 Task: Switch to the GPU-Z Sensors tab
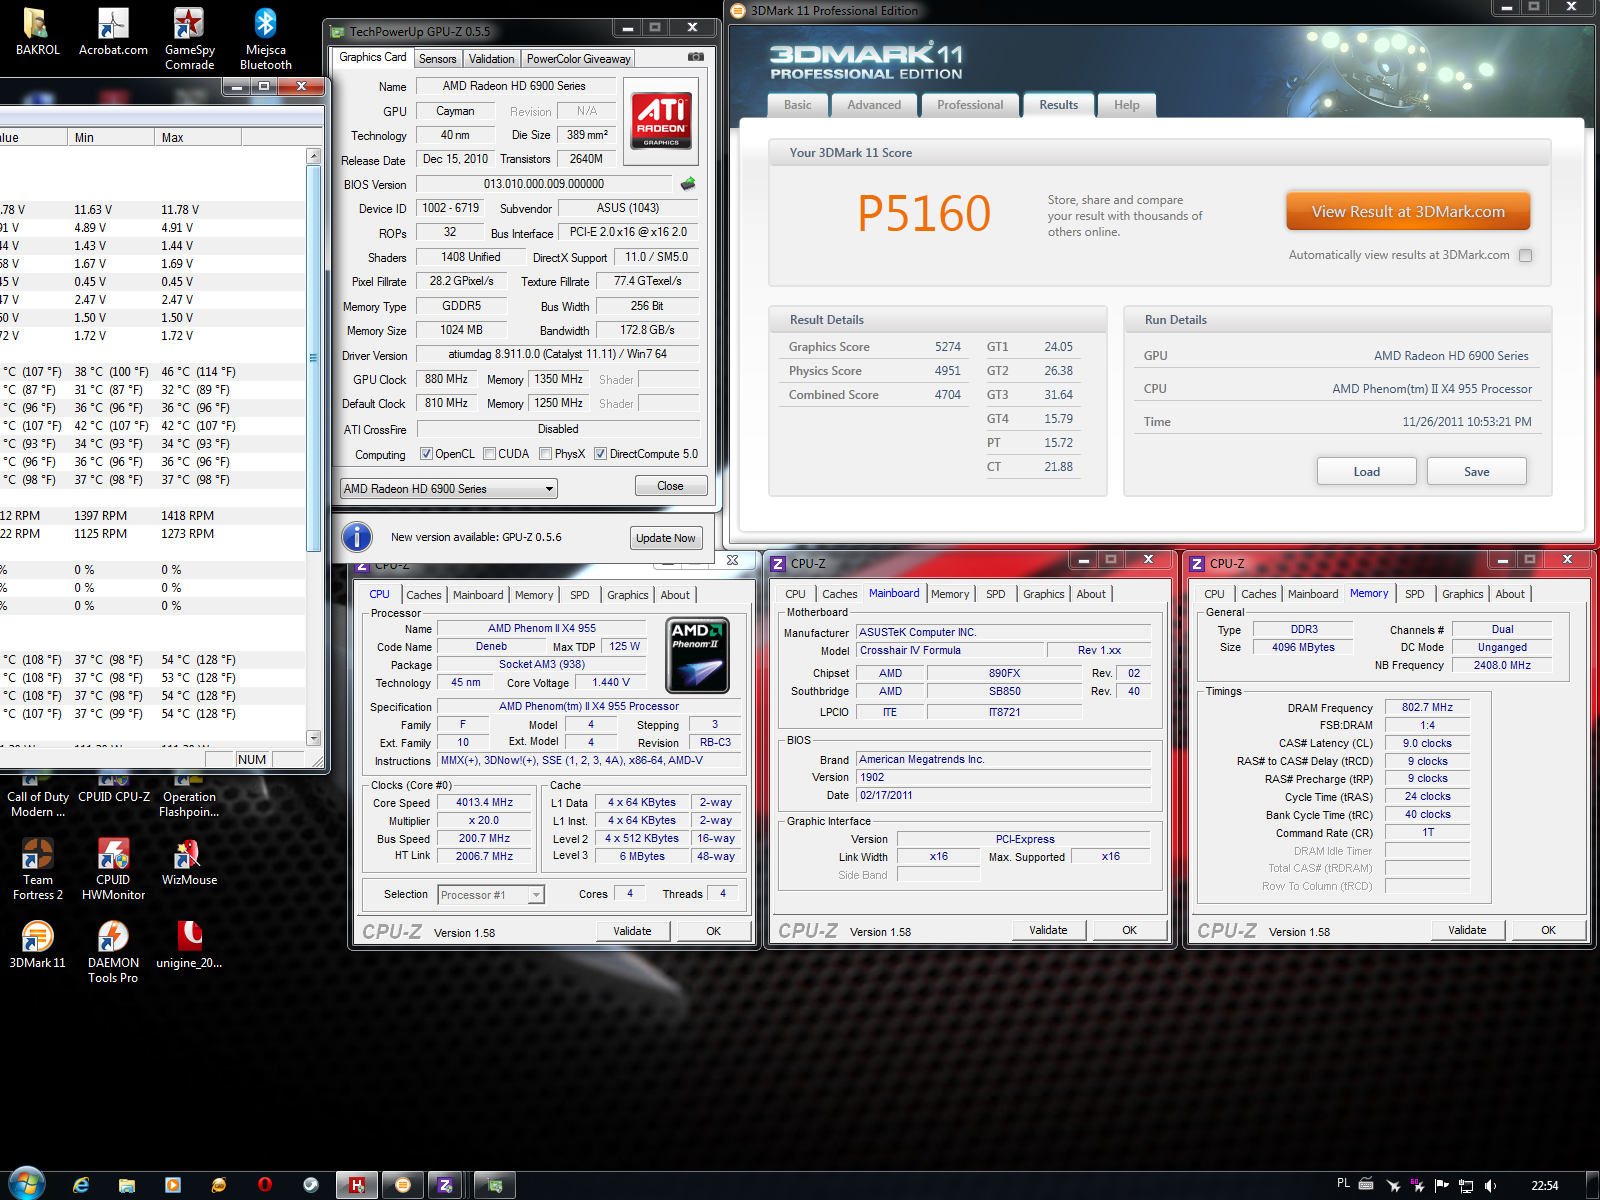[x=437, y=59]
